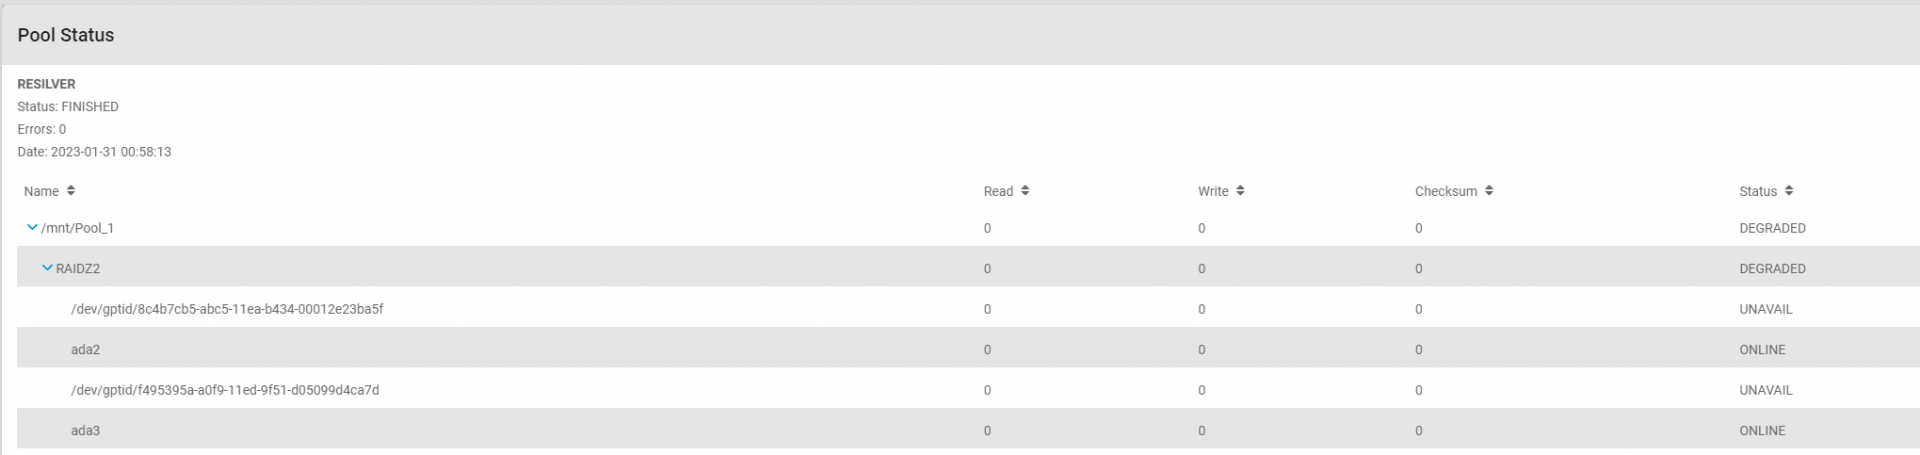Select the ada2 disk row name

click(x=85, y=350)
